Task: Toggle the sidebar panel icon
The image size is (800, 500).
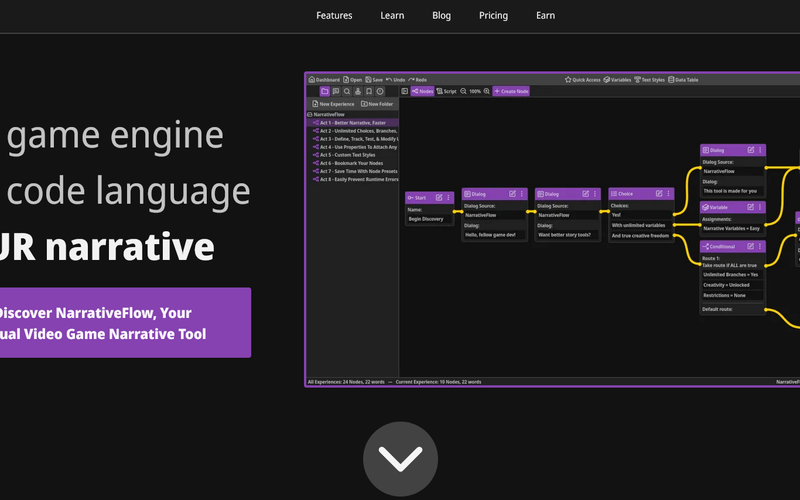Action: coord(405,91)
